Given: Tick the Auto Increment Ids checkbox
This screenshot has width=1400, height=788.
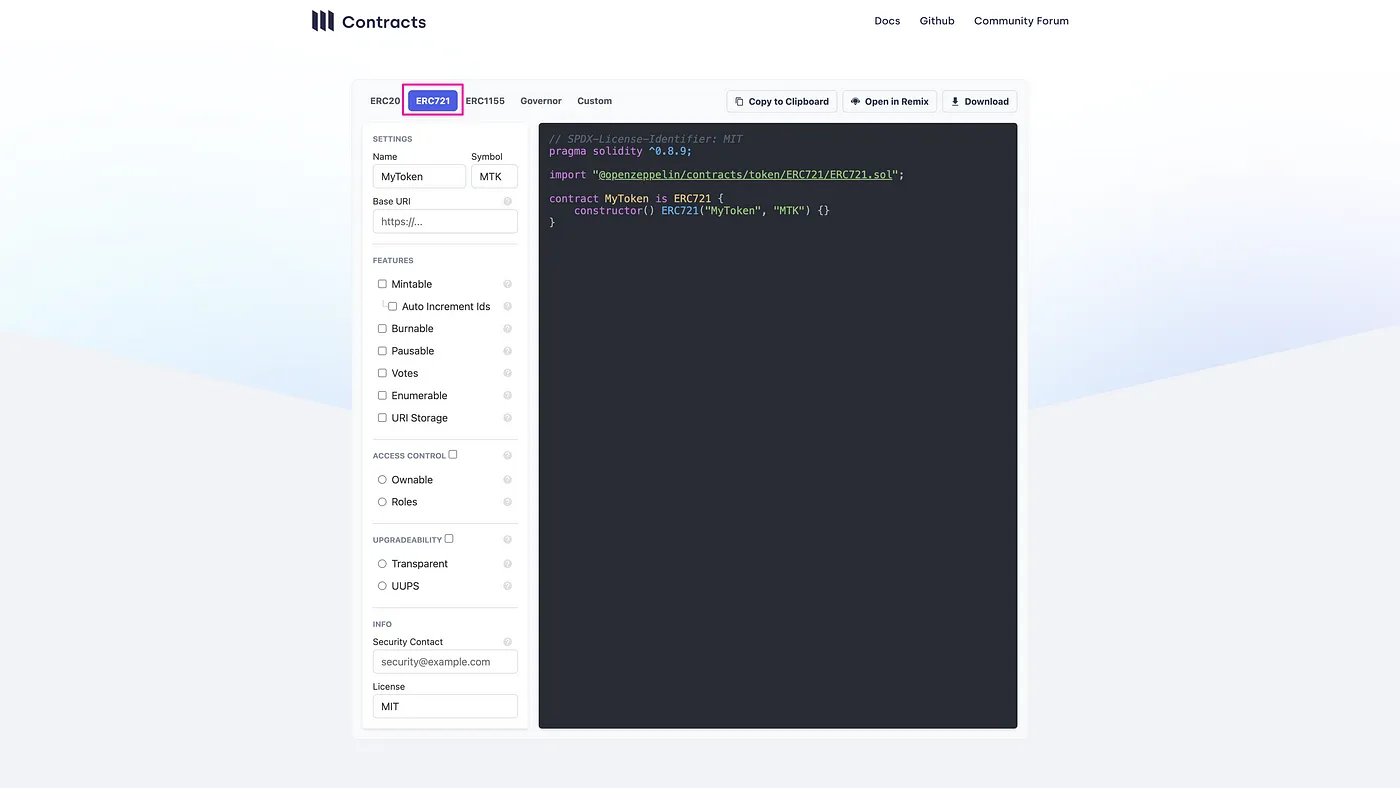Looking at the screenshot, I should [x=392, y=306].
